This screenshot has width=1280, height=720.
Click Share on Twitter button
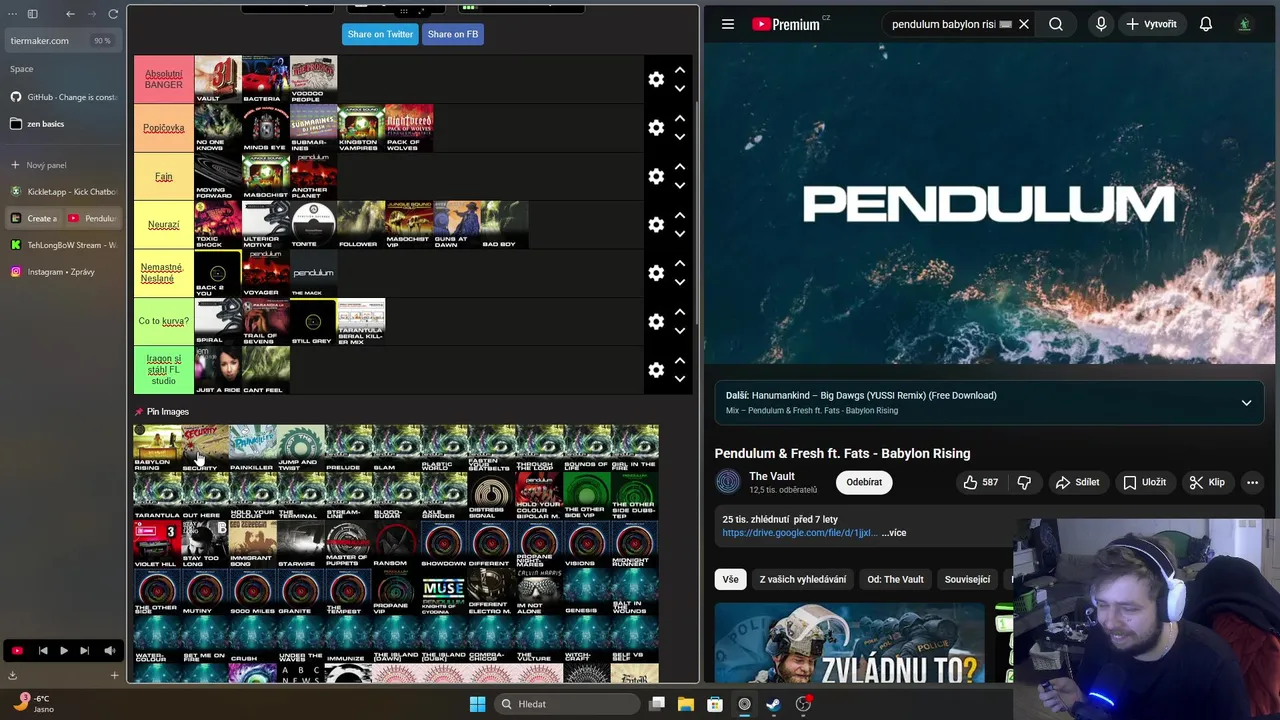(x=380, y=34)
